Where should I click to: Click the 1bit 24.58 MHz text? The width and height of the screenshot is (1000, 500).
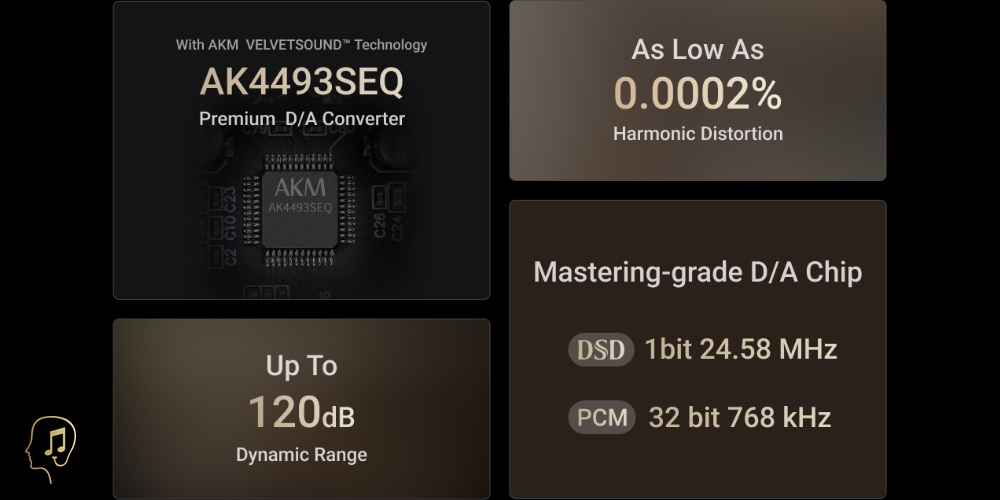coord(740,349)
